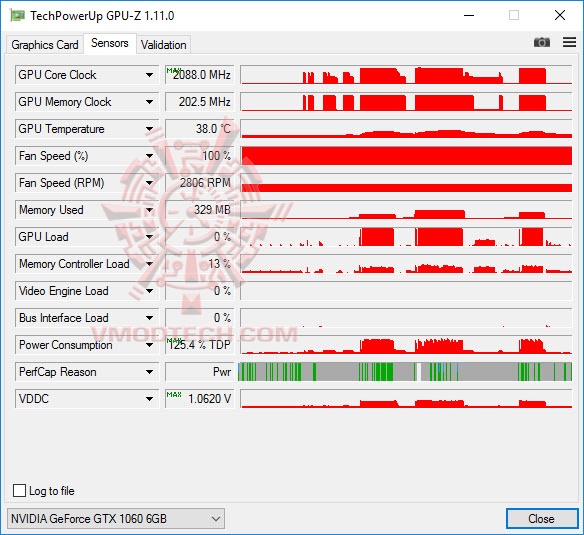
Task: Click the GPU Temperature history graph
Action: (406, 129)
